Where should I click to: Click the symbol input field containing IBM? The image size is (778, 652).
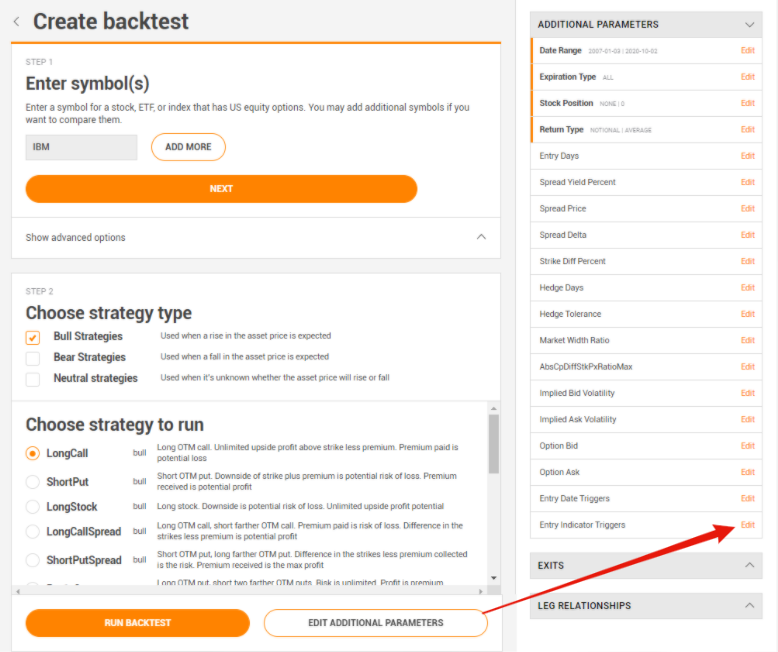(x=81, y=147)
